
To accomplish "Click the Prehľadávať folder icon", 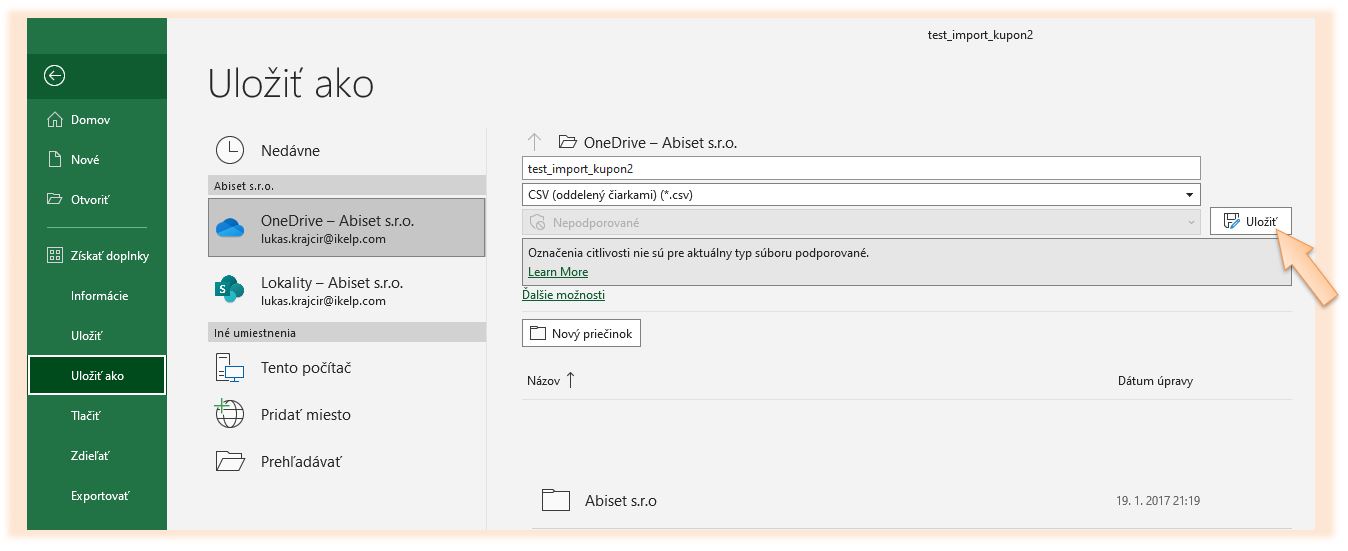I will [x=230, y=461].
